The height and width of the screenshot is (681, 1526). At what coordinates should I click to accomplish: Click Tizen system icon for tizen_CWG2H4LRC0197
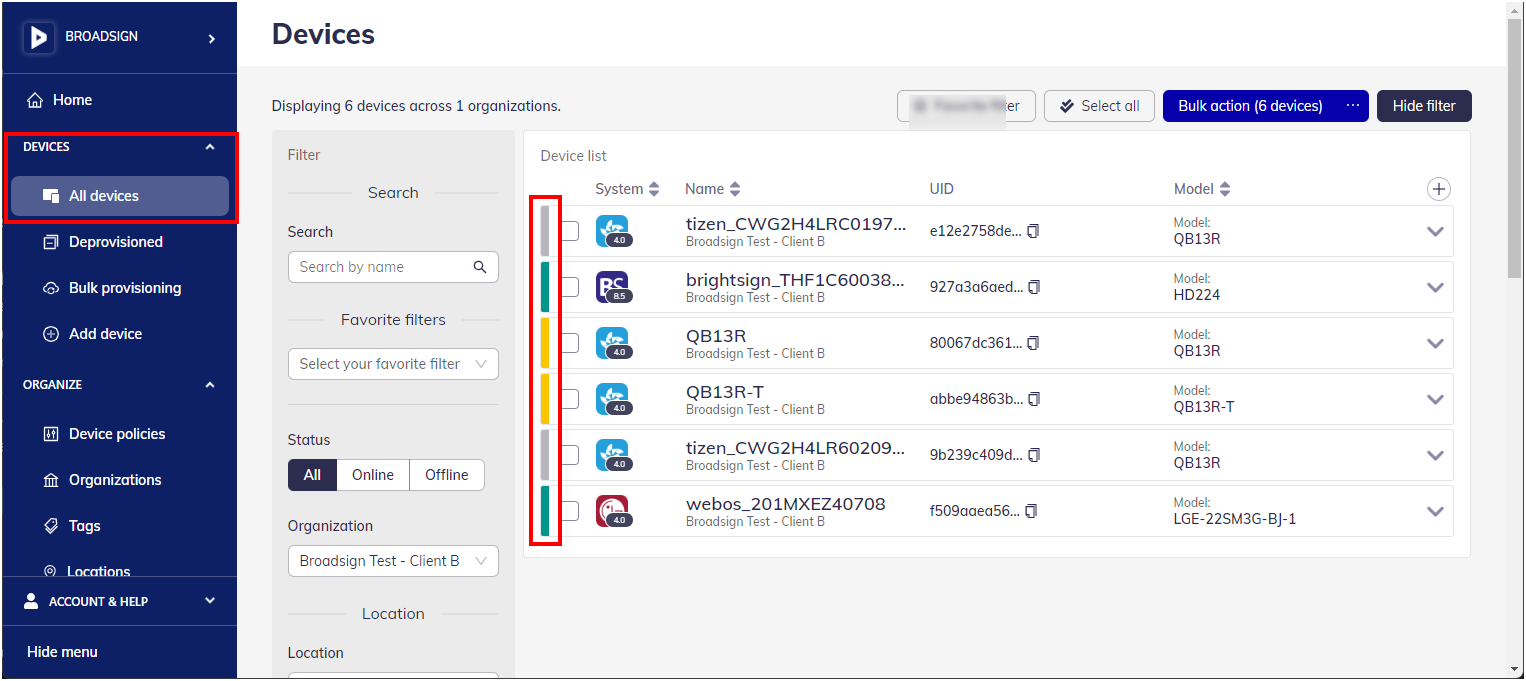(613, 231)
